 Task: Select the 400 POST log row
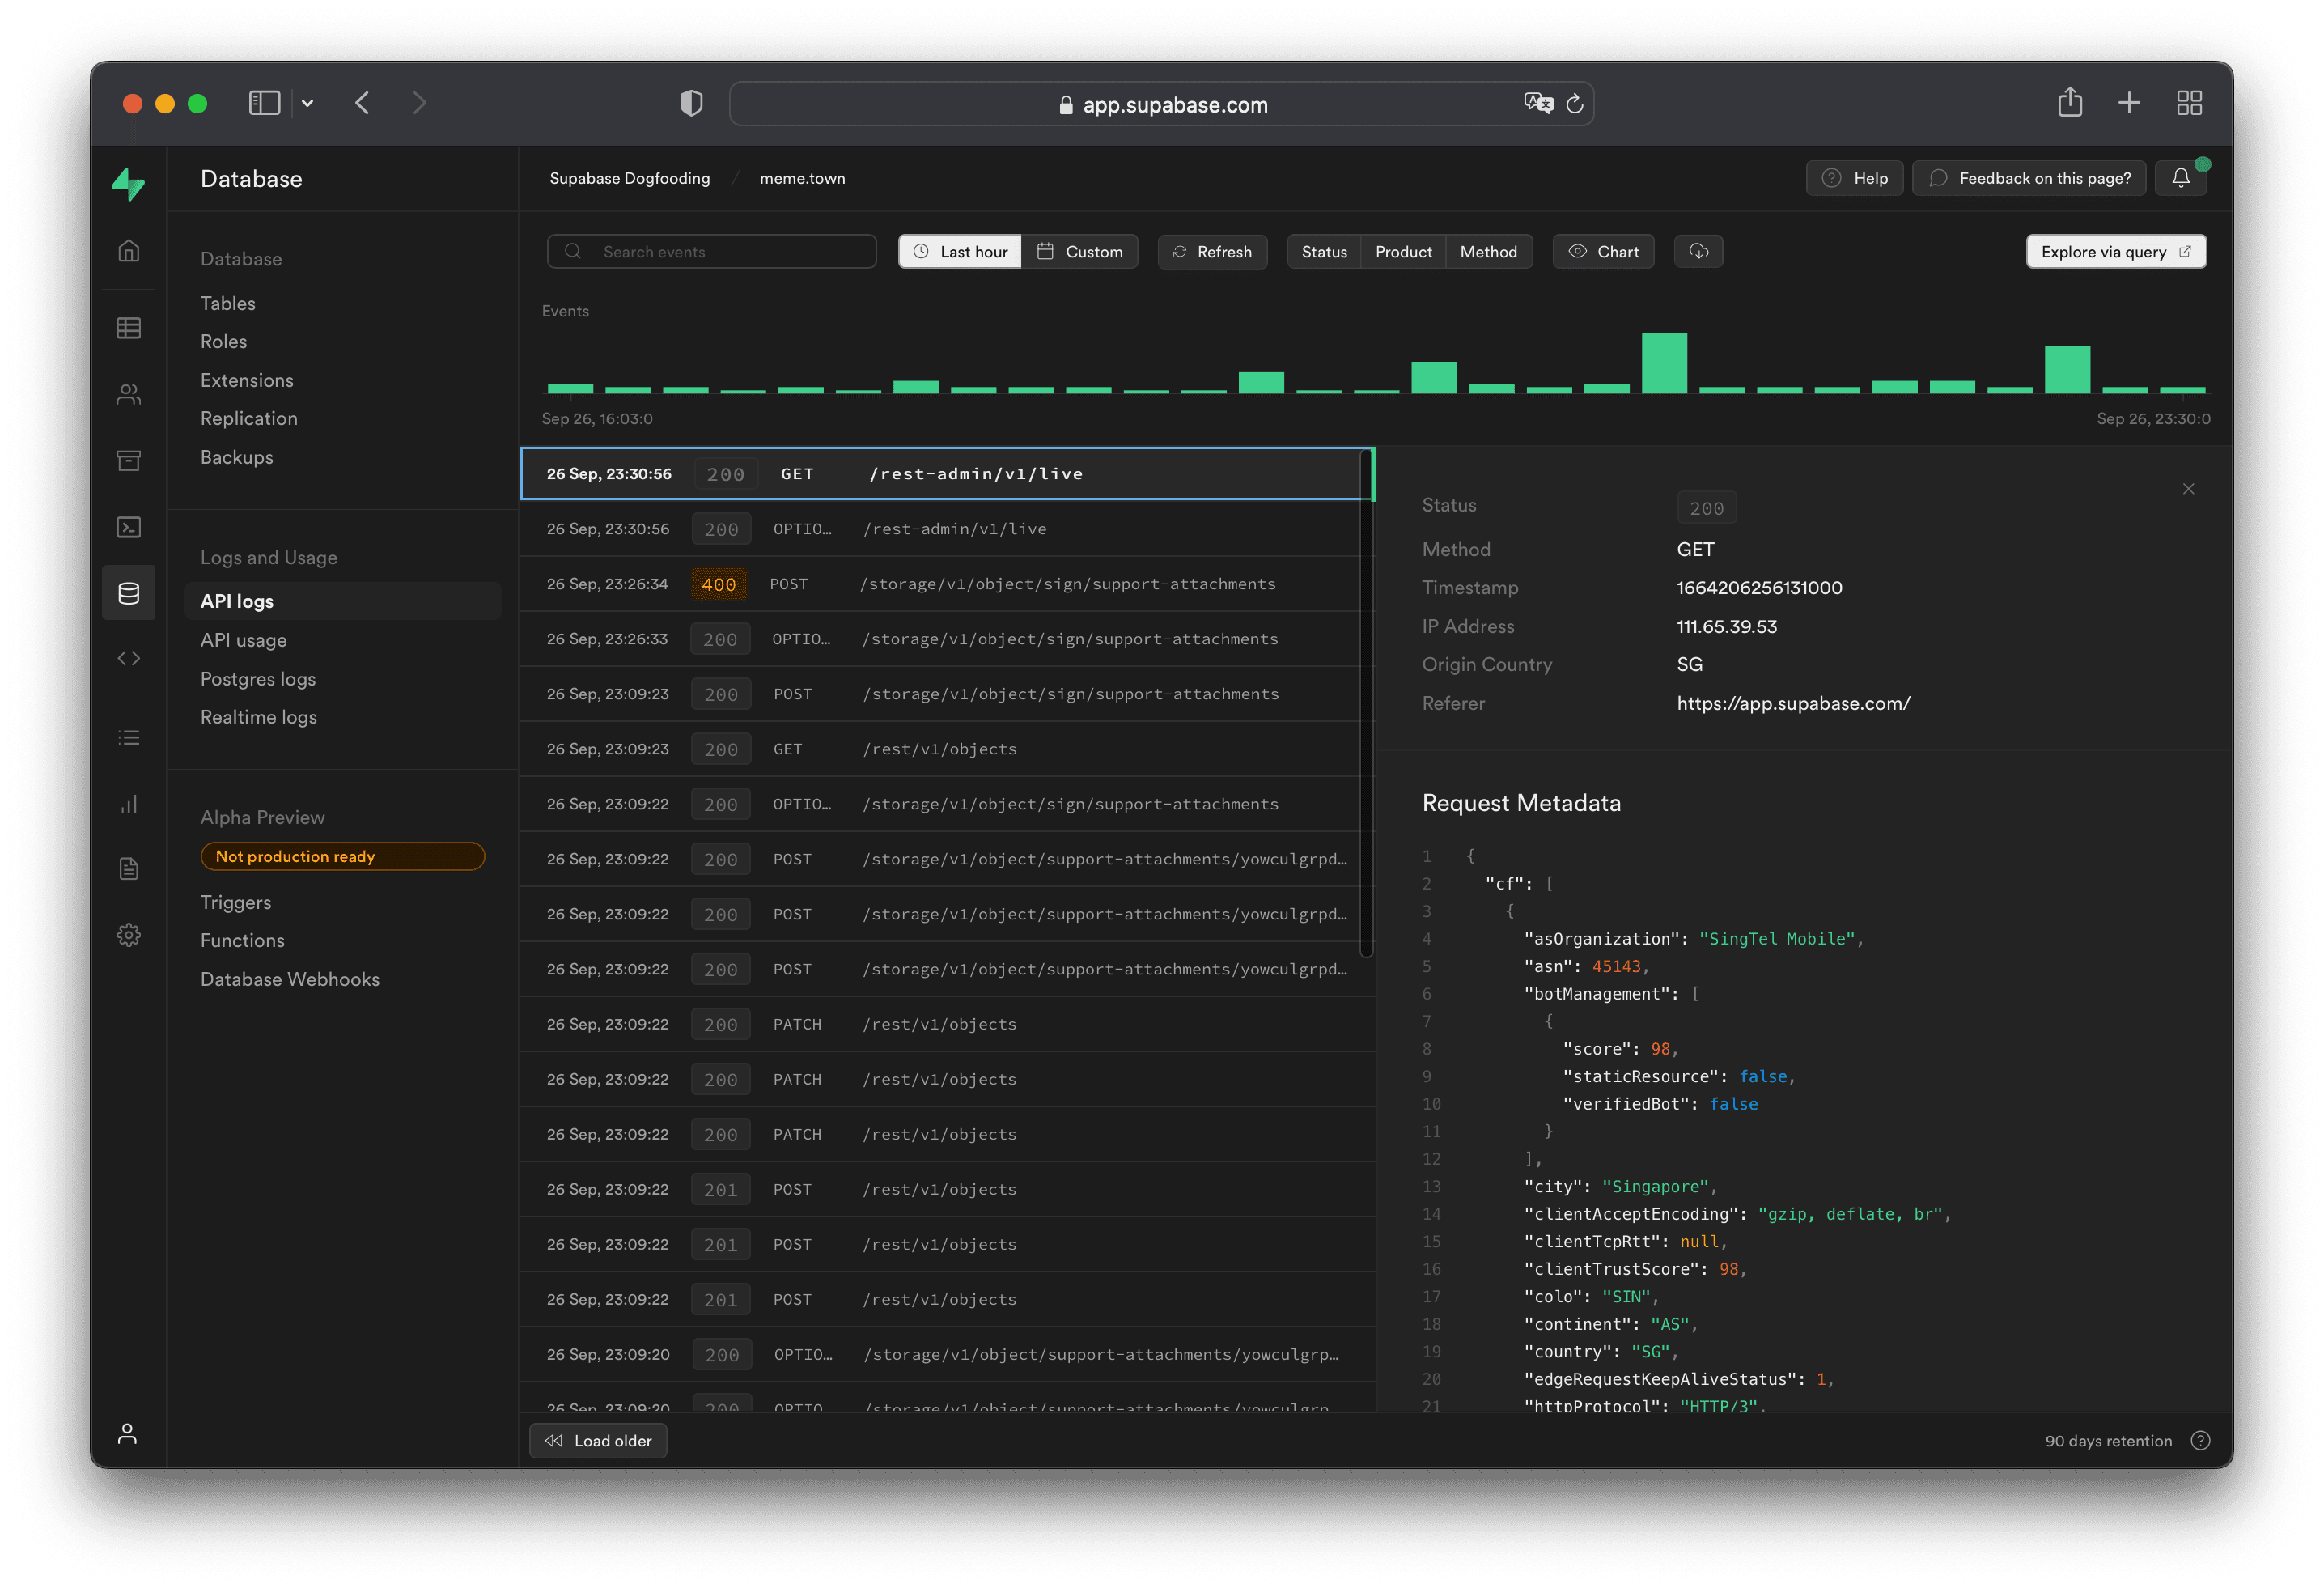(947, 584)
